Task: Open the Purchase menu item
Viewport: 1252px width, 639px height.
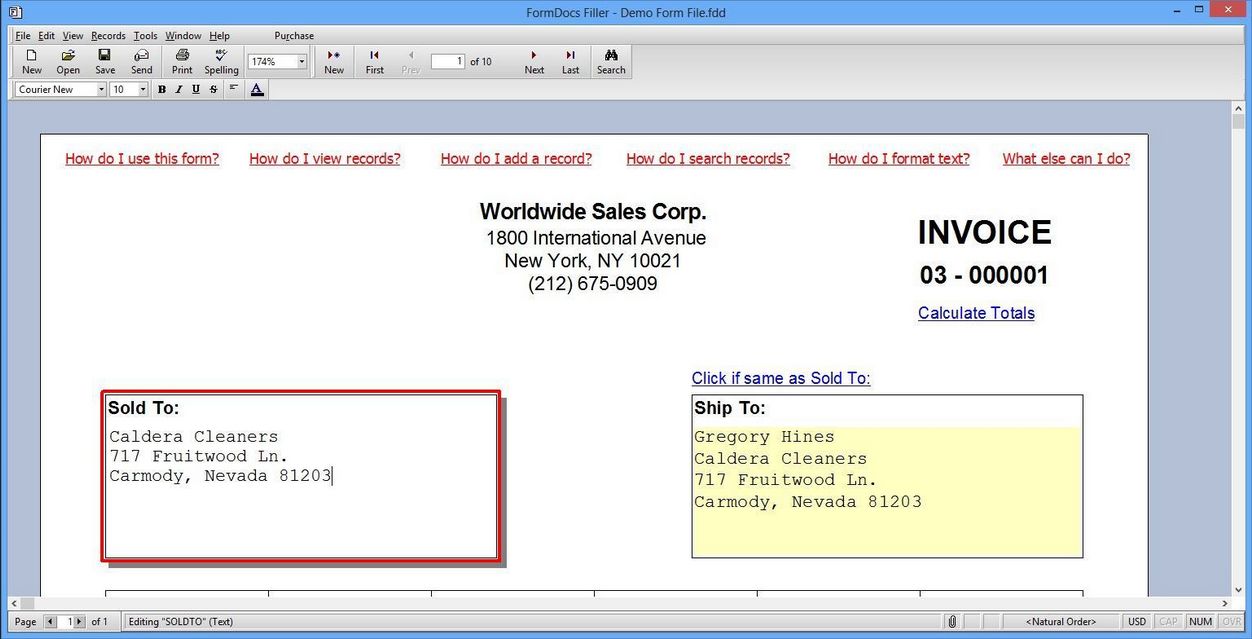Action: click(x=294, y=36)
